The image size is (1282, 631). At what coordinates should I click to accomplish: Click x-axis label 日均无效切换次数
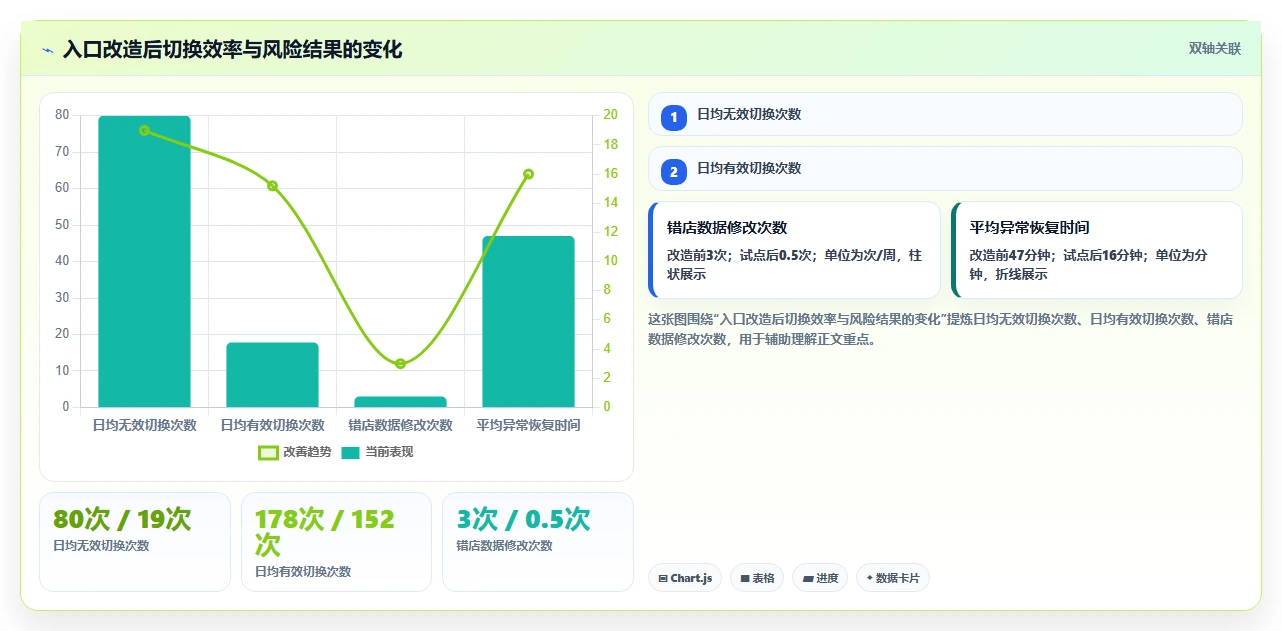(x=144, y=425)
